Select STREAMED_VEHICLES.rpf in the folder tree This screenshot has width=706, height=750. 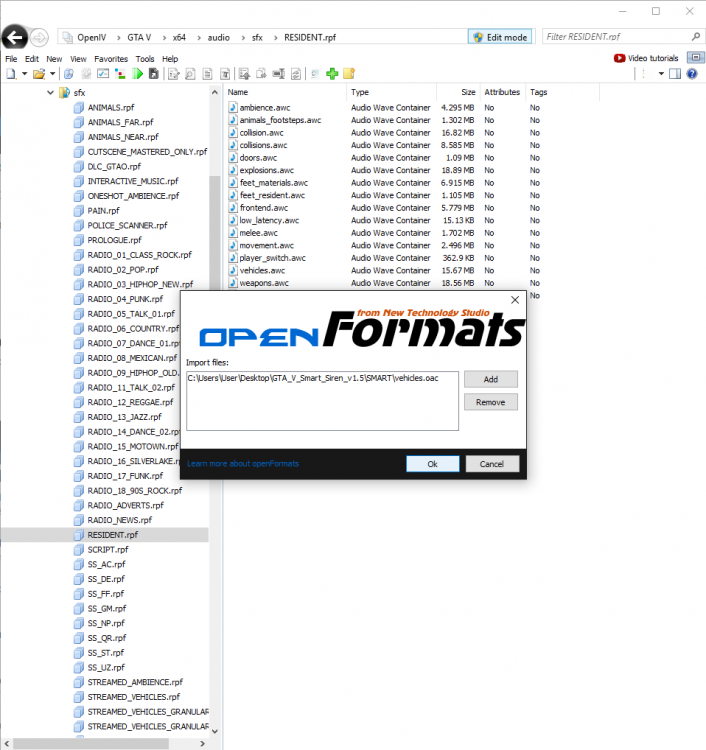133,697
